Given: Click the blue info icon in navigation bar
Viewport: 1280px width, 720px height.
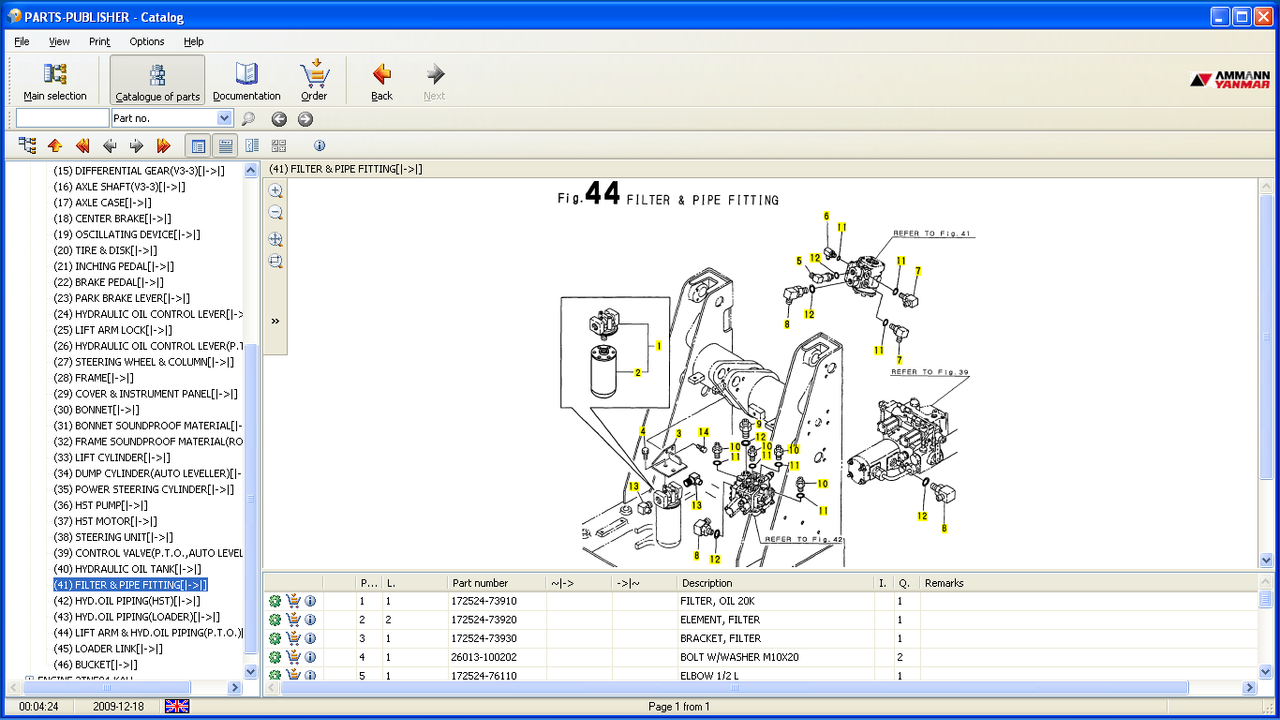Looking at the screenshot, I should point(320,146).
